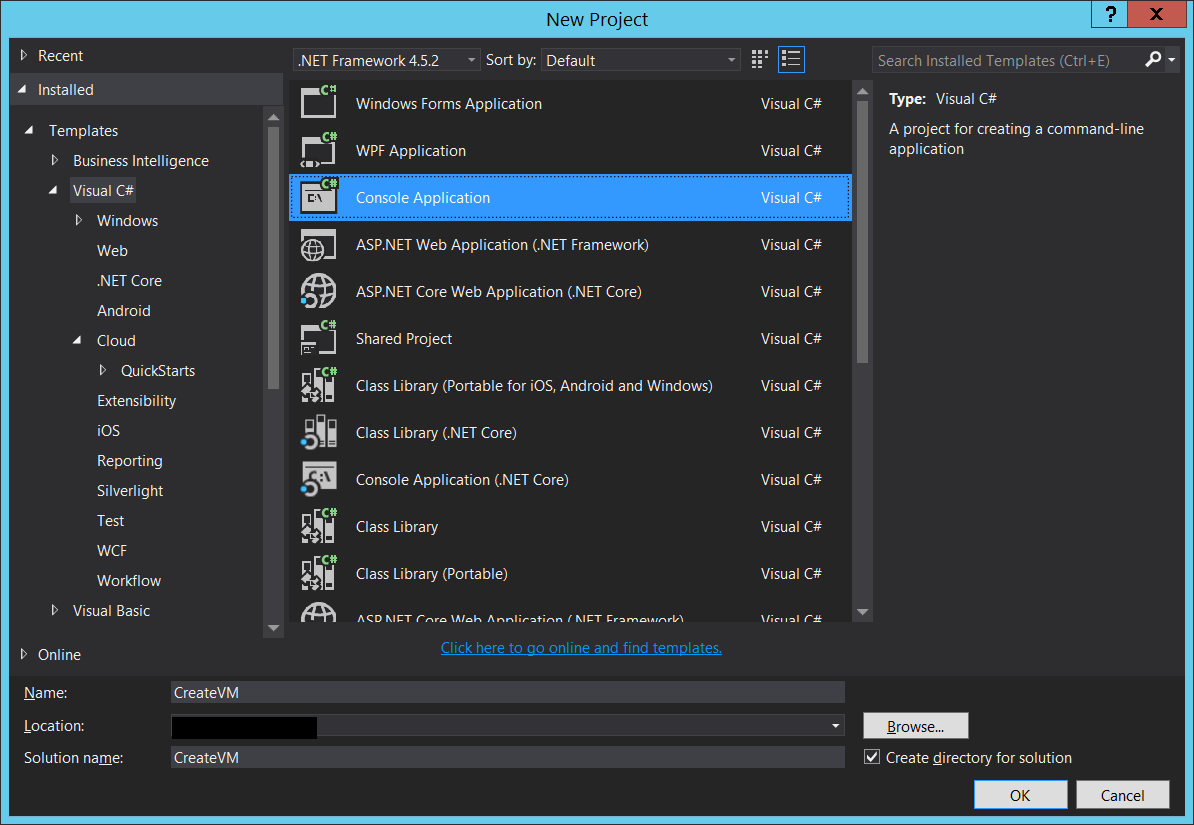
Task: Select the Extensibility category
Action: tap(136, 401)
